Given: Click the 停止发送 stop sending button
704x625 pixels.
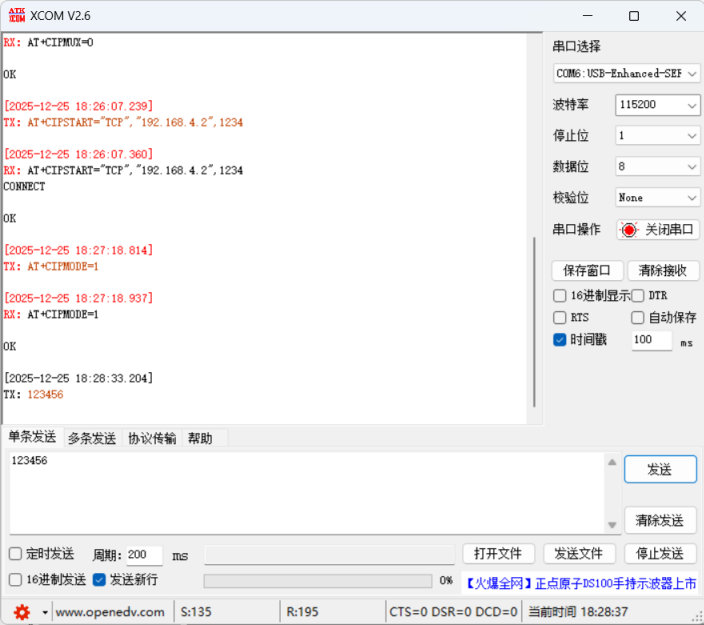Looking at the screenshot, I should 660,554.
